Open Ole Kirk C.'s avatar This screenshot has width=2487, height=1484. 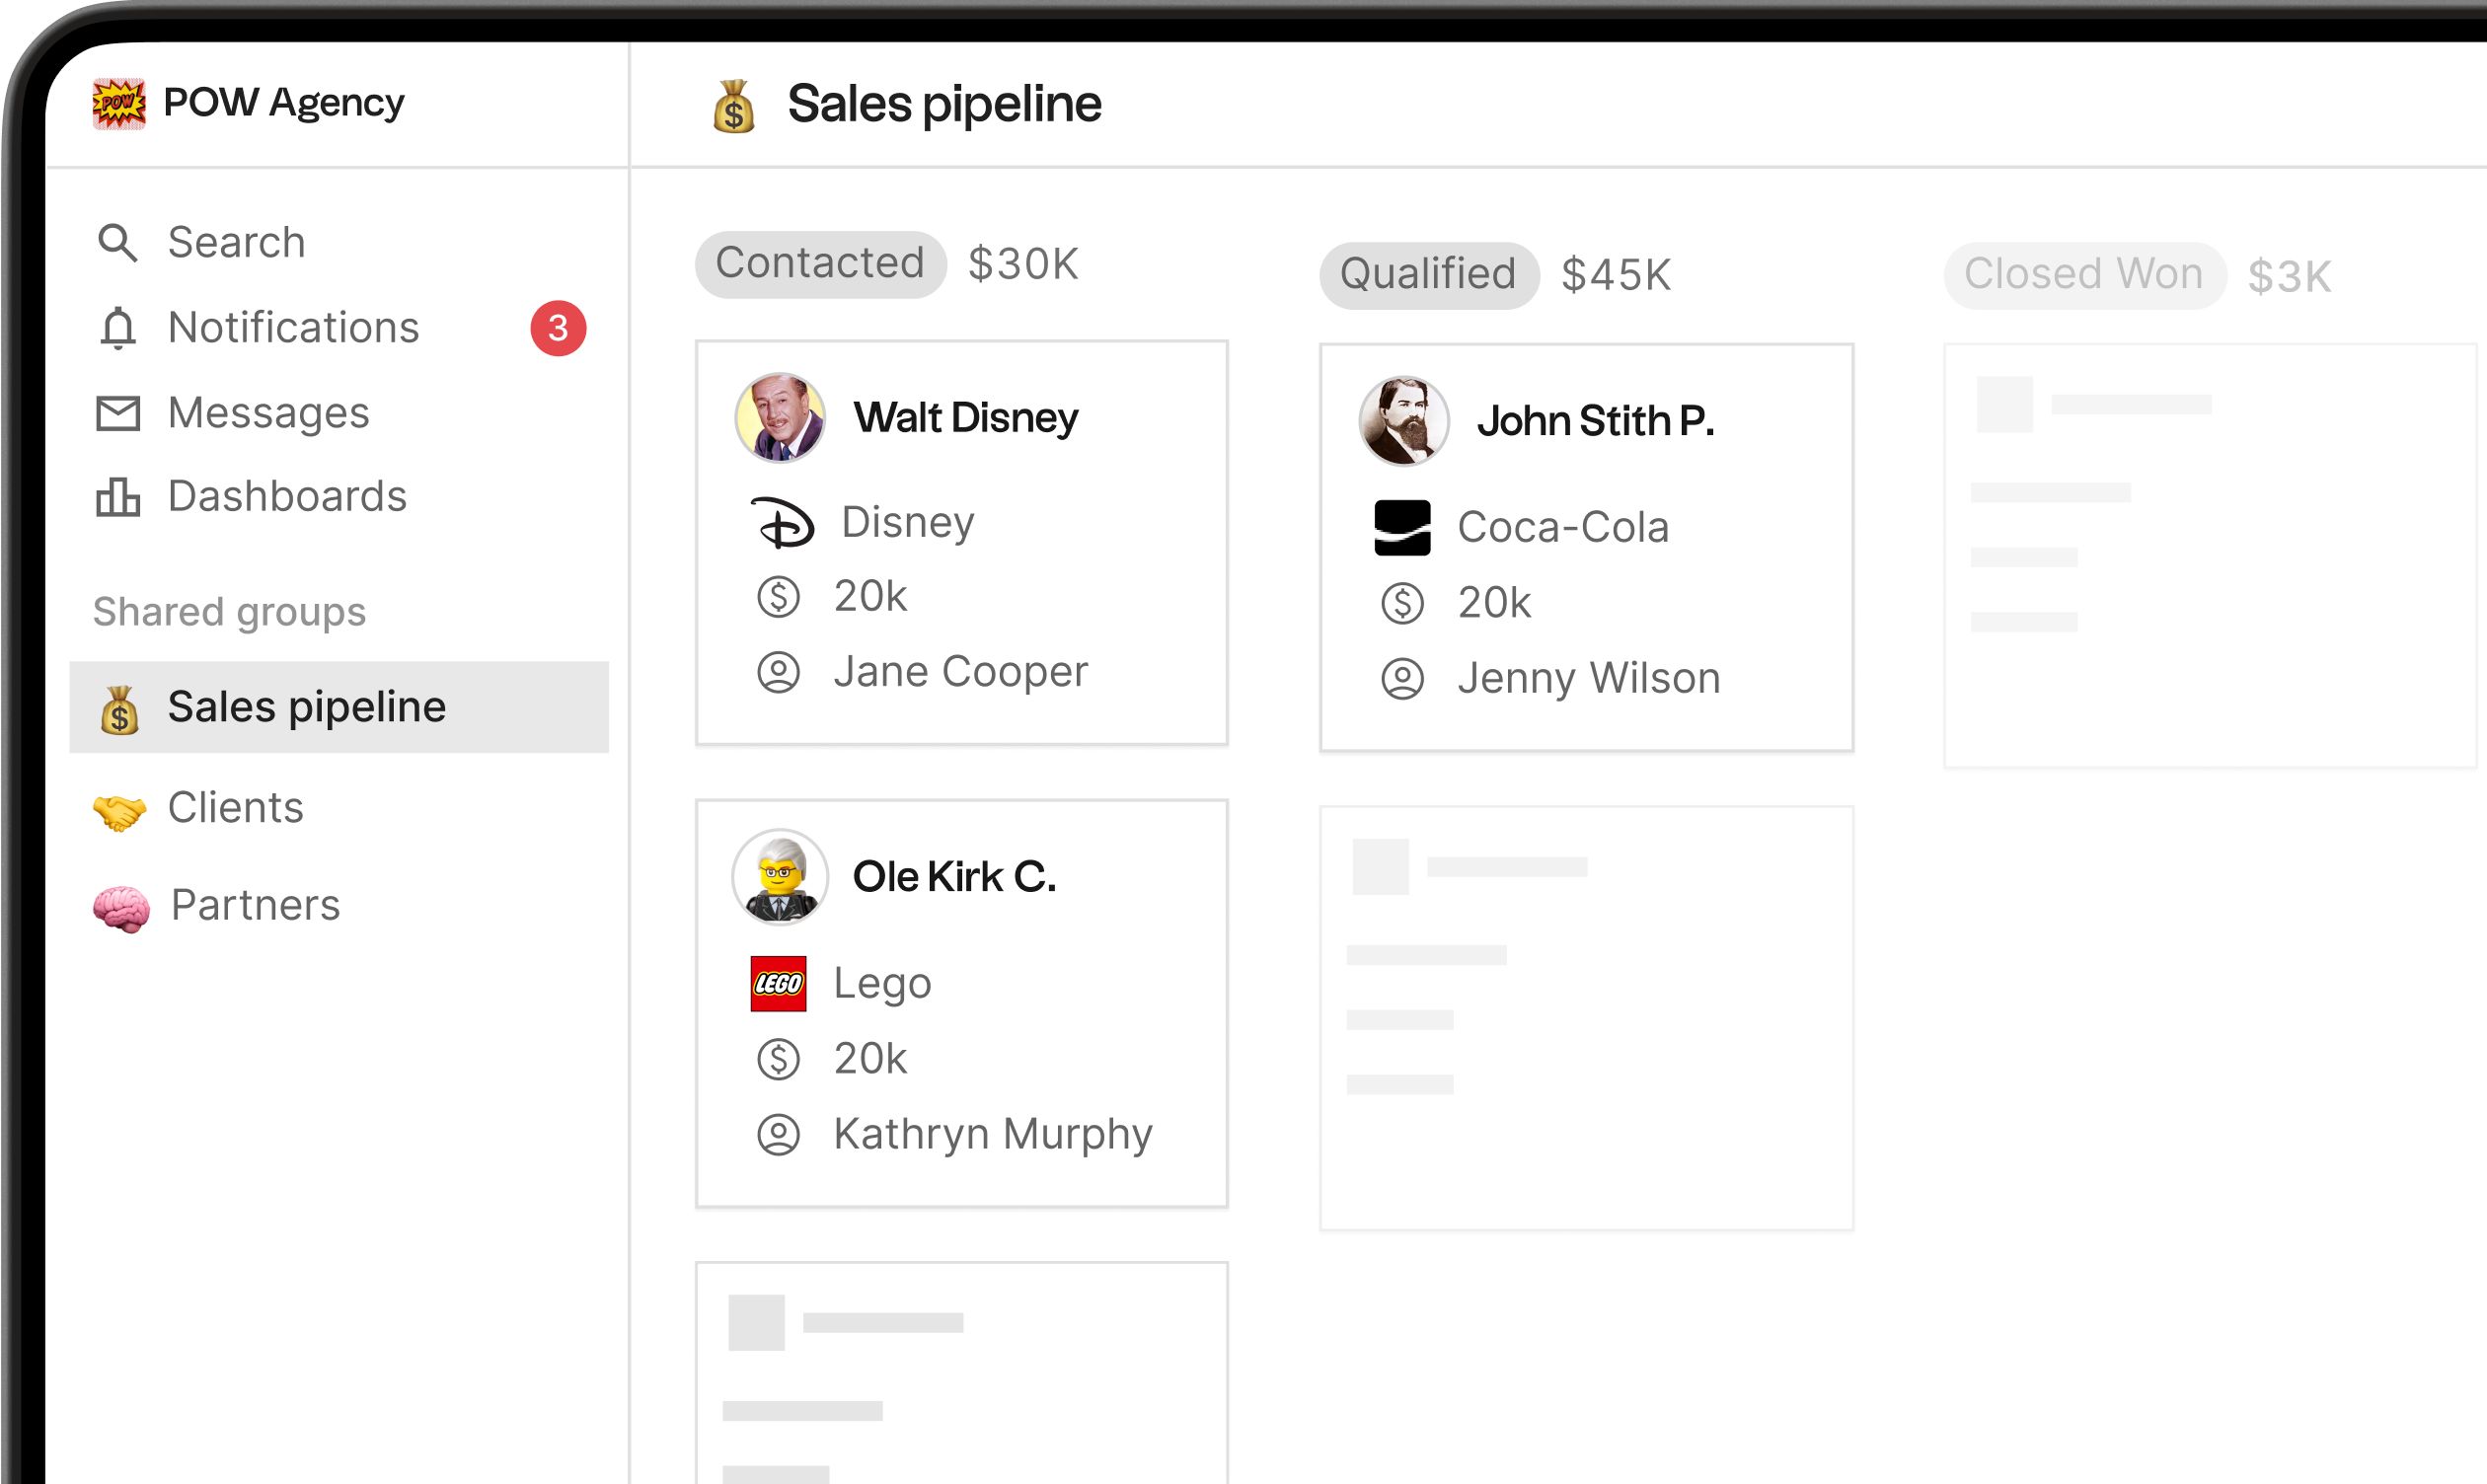[x=780, y=877]
